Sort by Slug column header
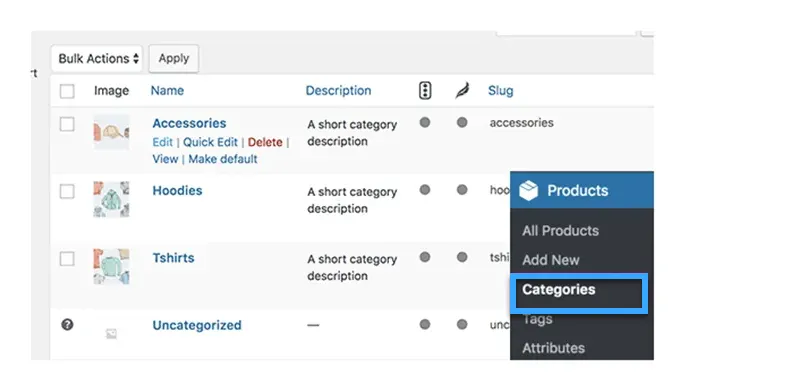 (x=500, y=91)
